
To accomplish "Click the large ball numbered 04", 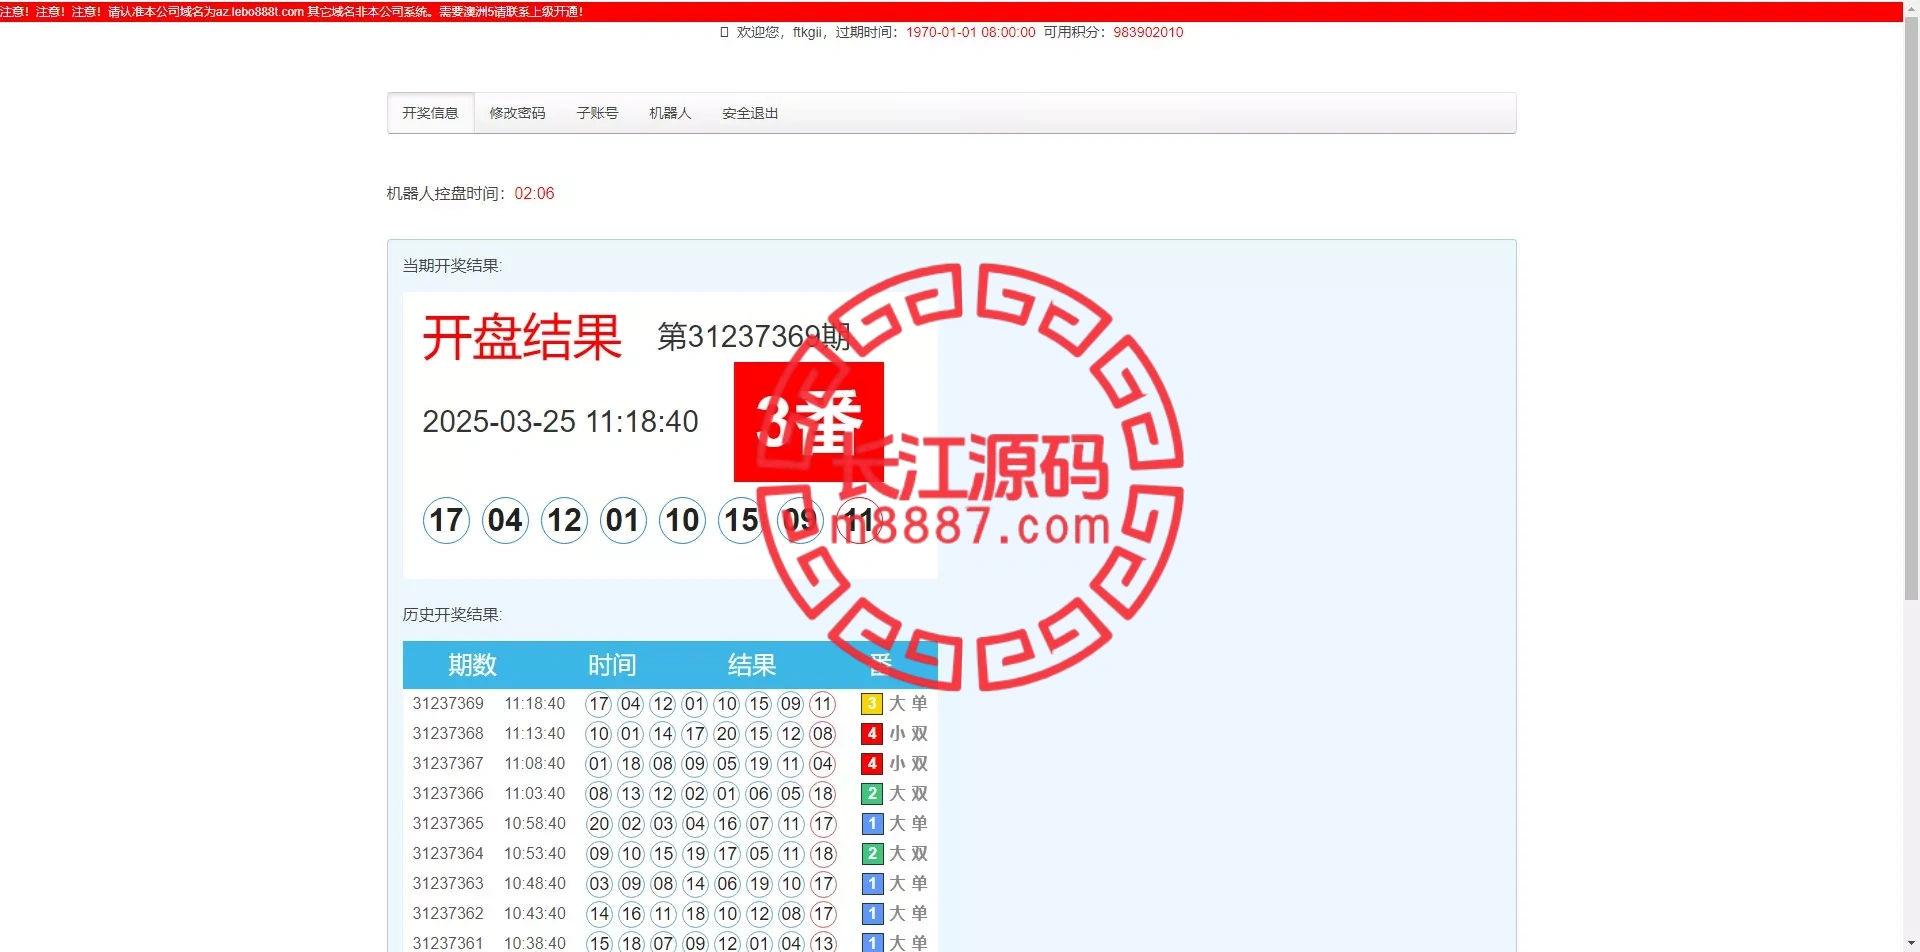I will tap(505, 520).
